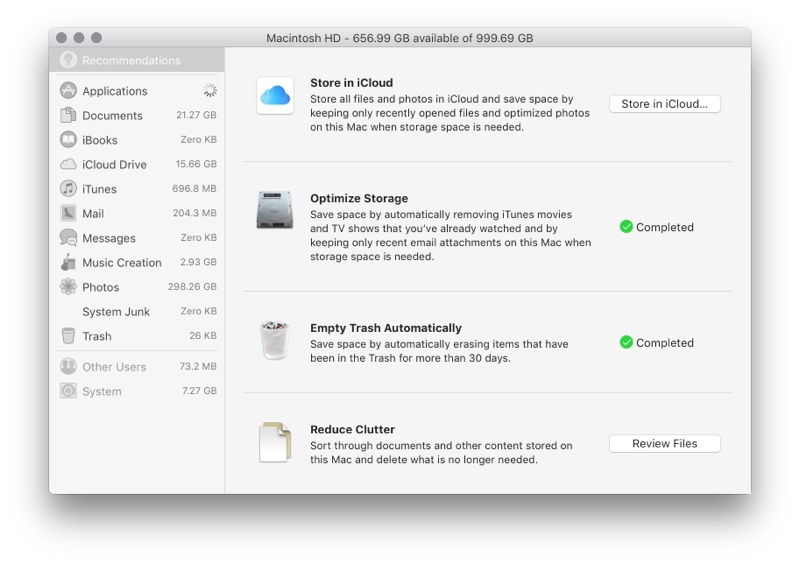The image size is (800, 564).
Task: Click the iBooks sidebar icon
Action: tap(68, 139)
